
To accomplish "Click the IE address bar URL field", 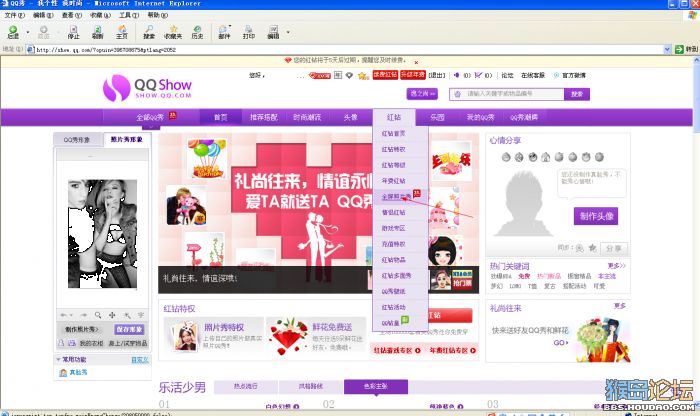I will pos(344,50).
